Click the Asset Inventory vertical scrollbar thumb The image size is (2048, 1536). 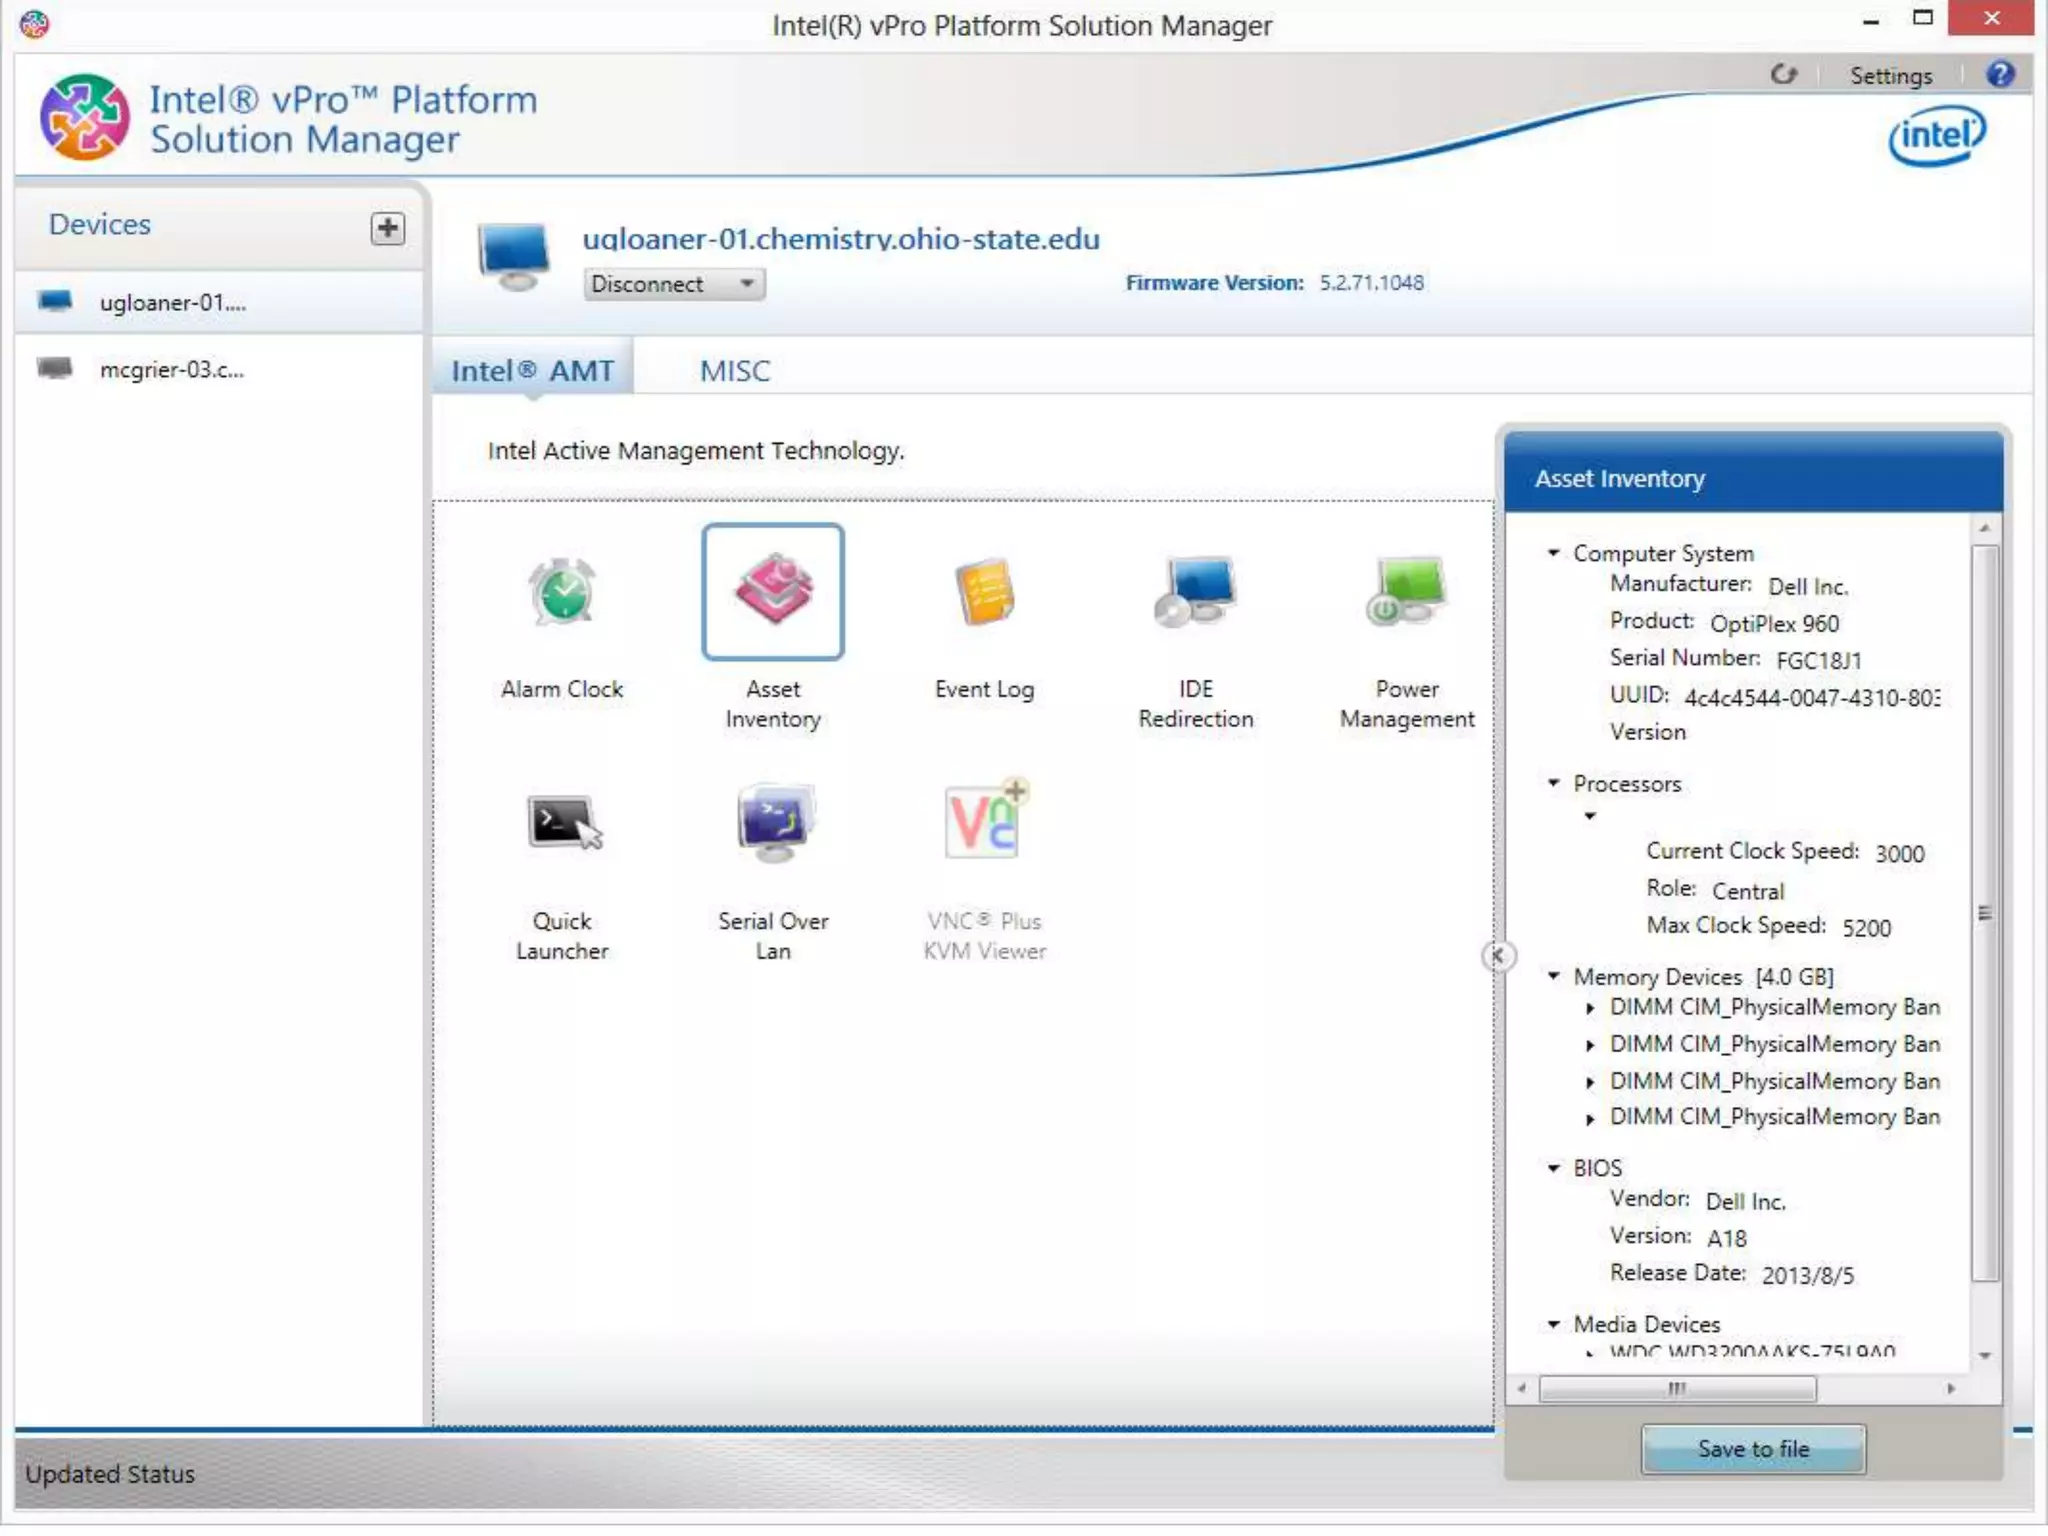(1985, 912)
